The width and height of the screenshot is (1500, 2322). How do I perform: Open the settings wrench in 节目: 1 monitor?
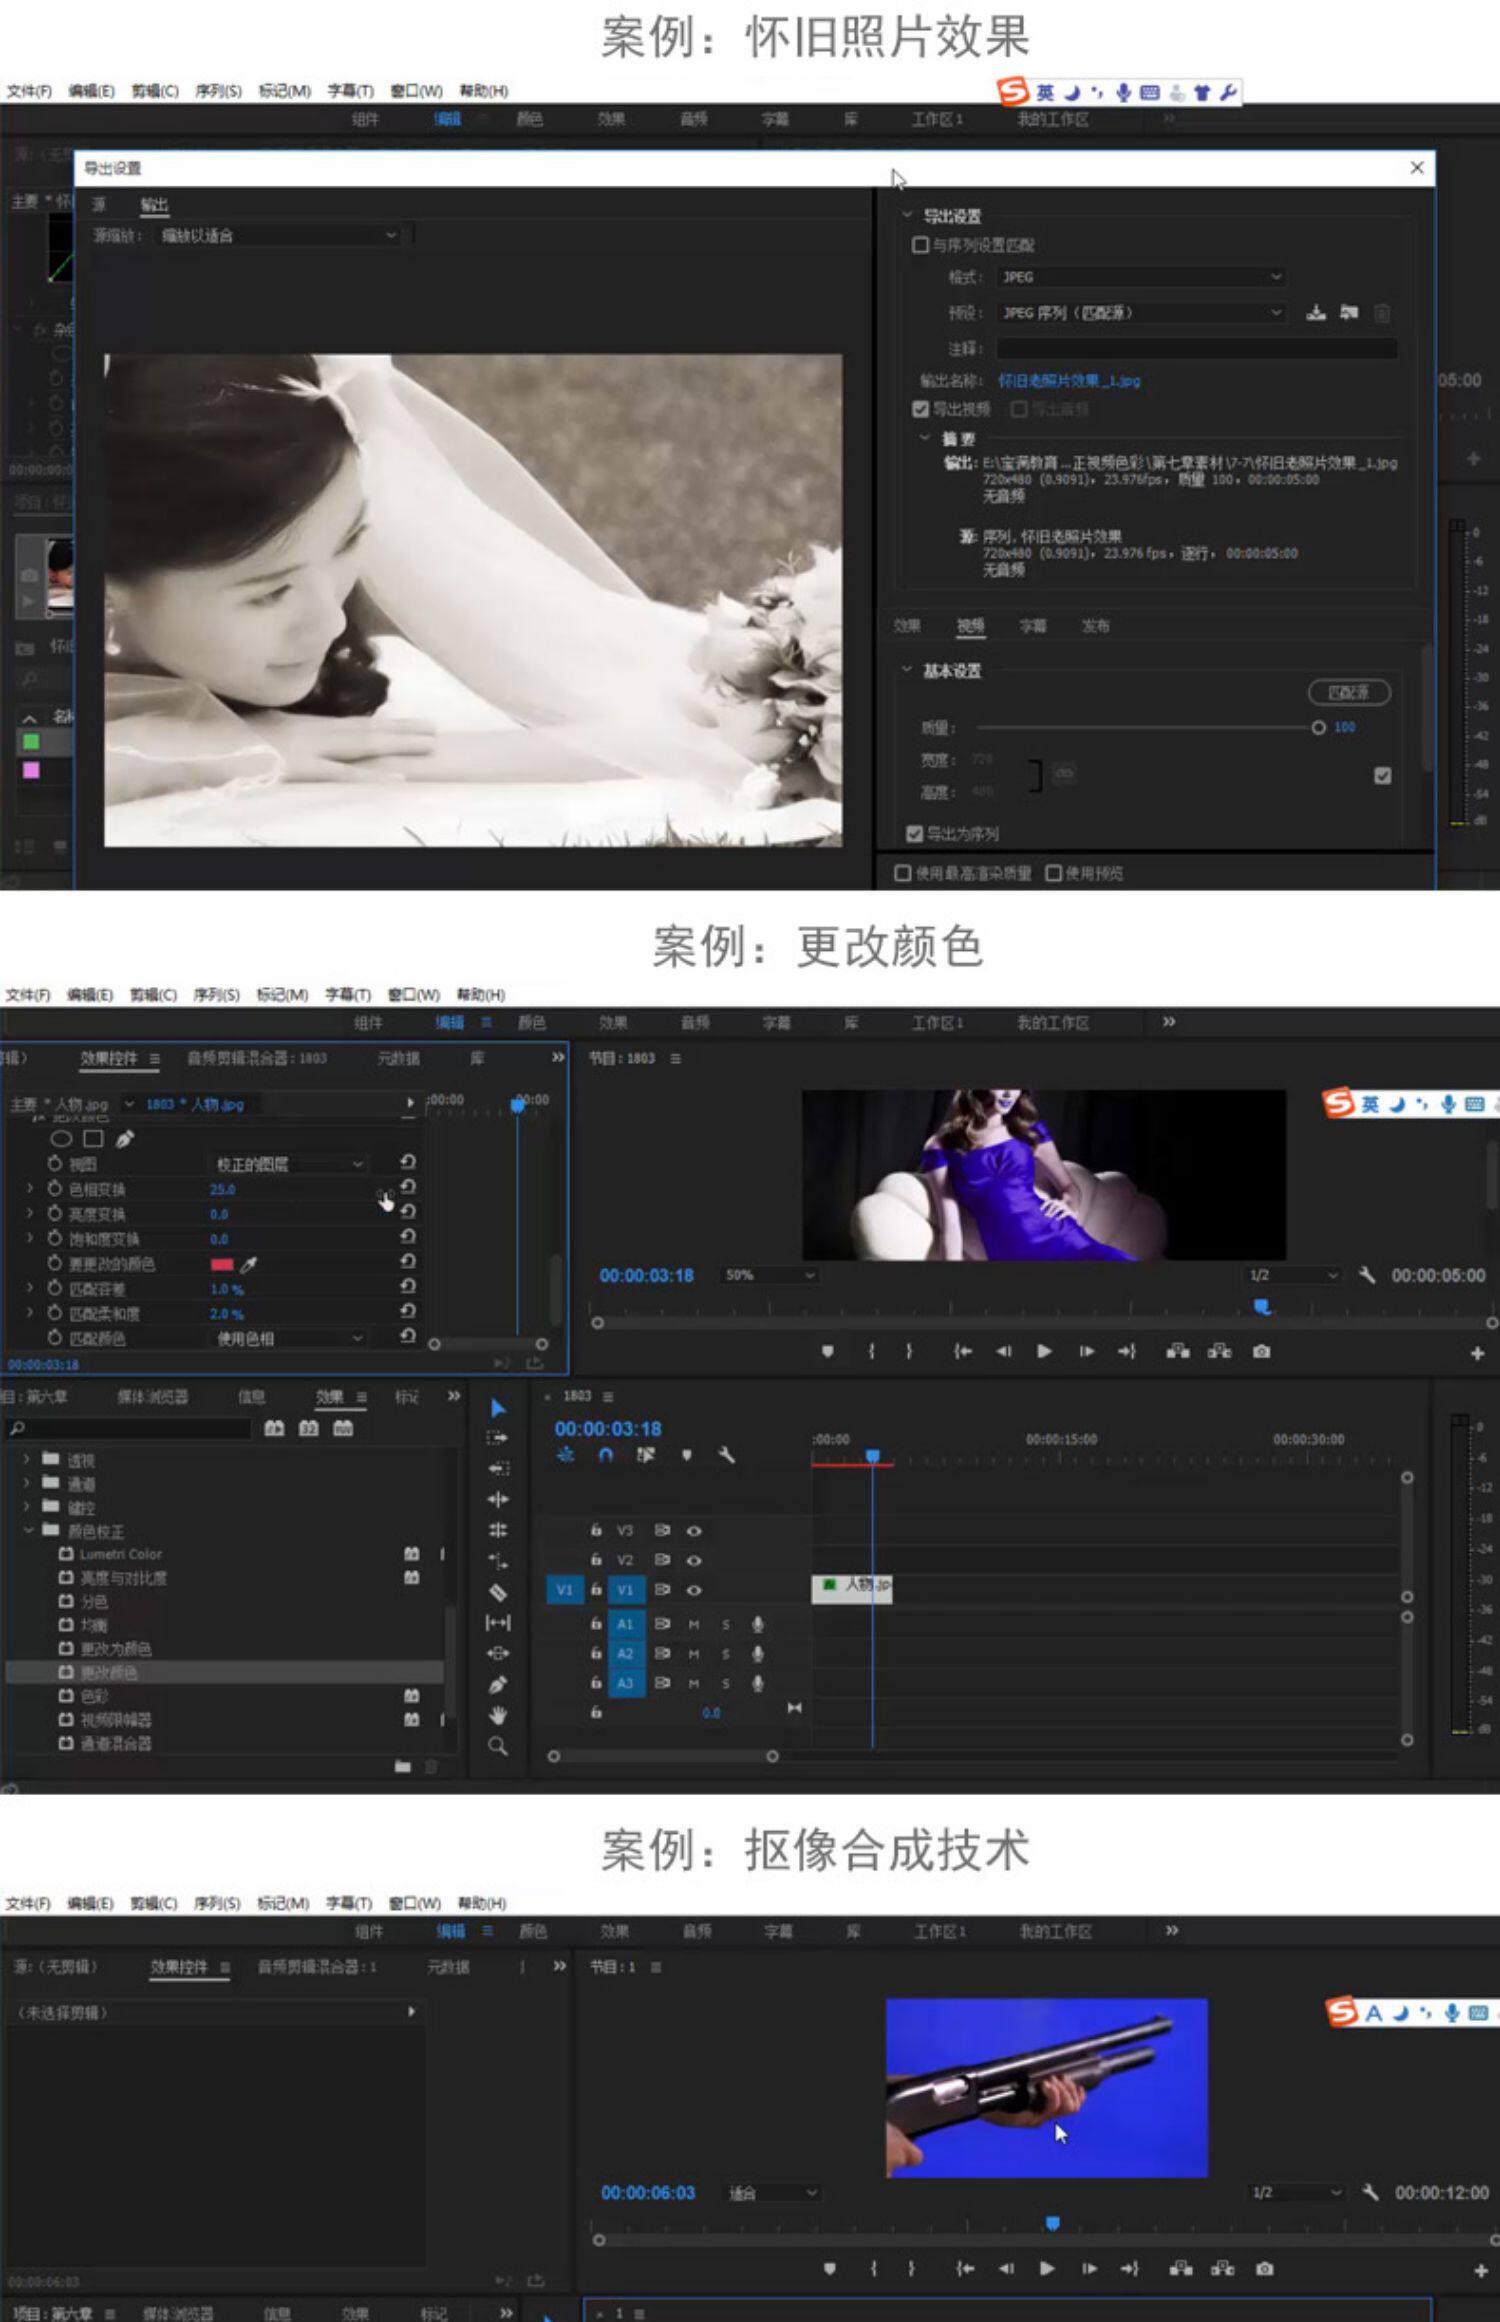[x=1371, y=2192]
